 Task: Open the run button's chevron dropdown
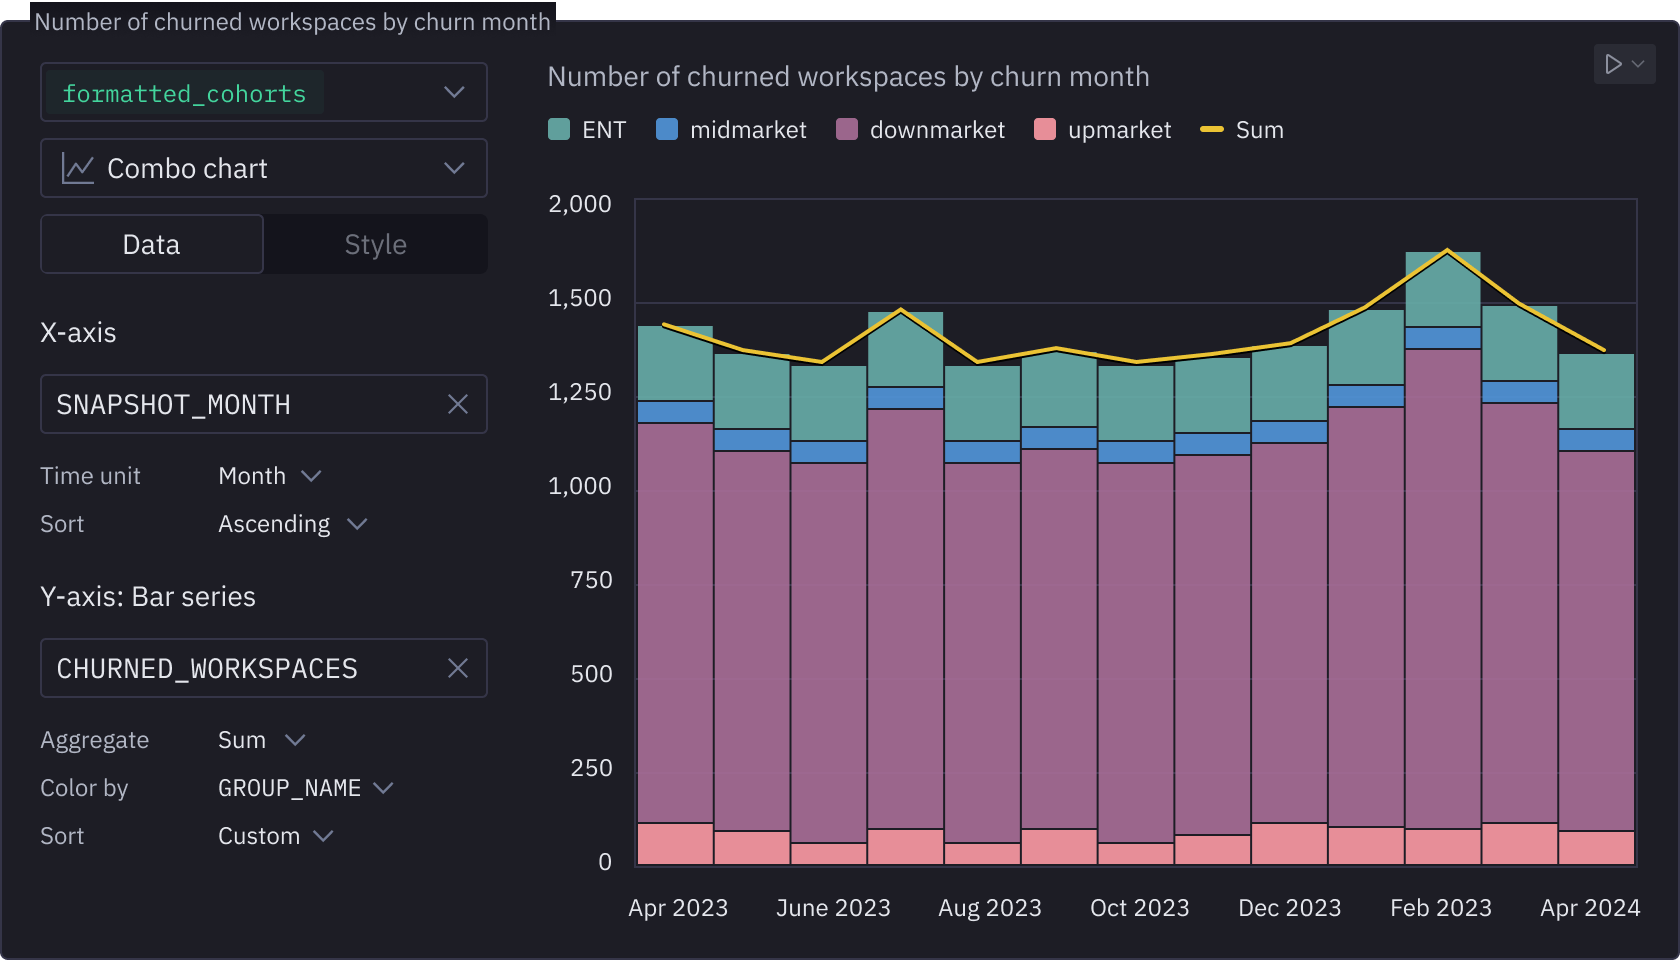(1637, 64)
